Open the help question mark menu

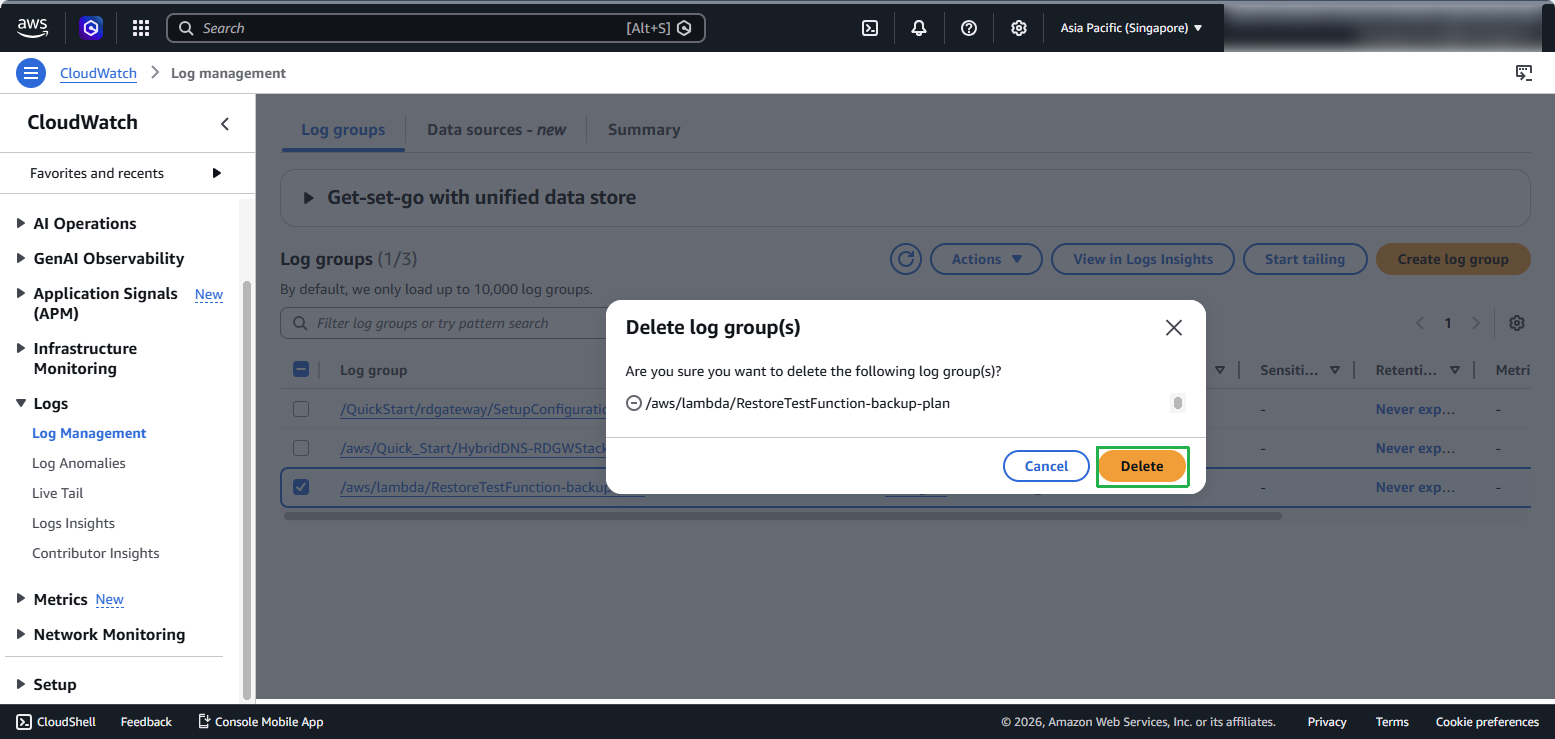click(969, 28)
